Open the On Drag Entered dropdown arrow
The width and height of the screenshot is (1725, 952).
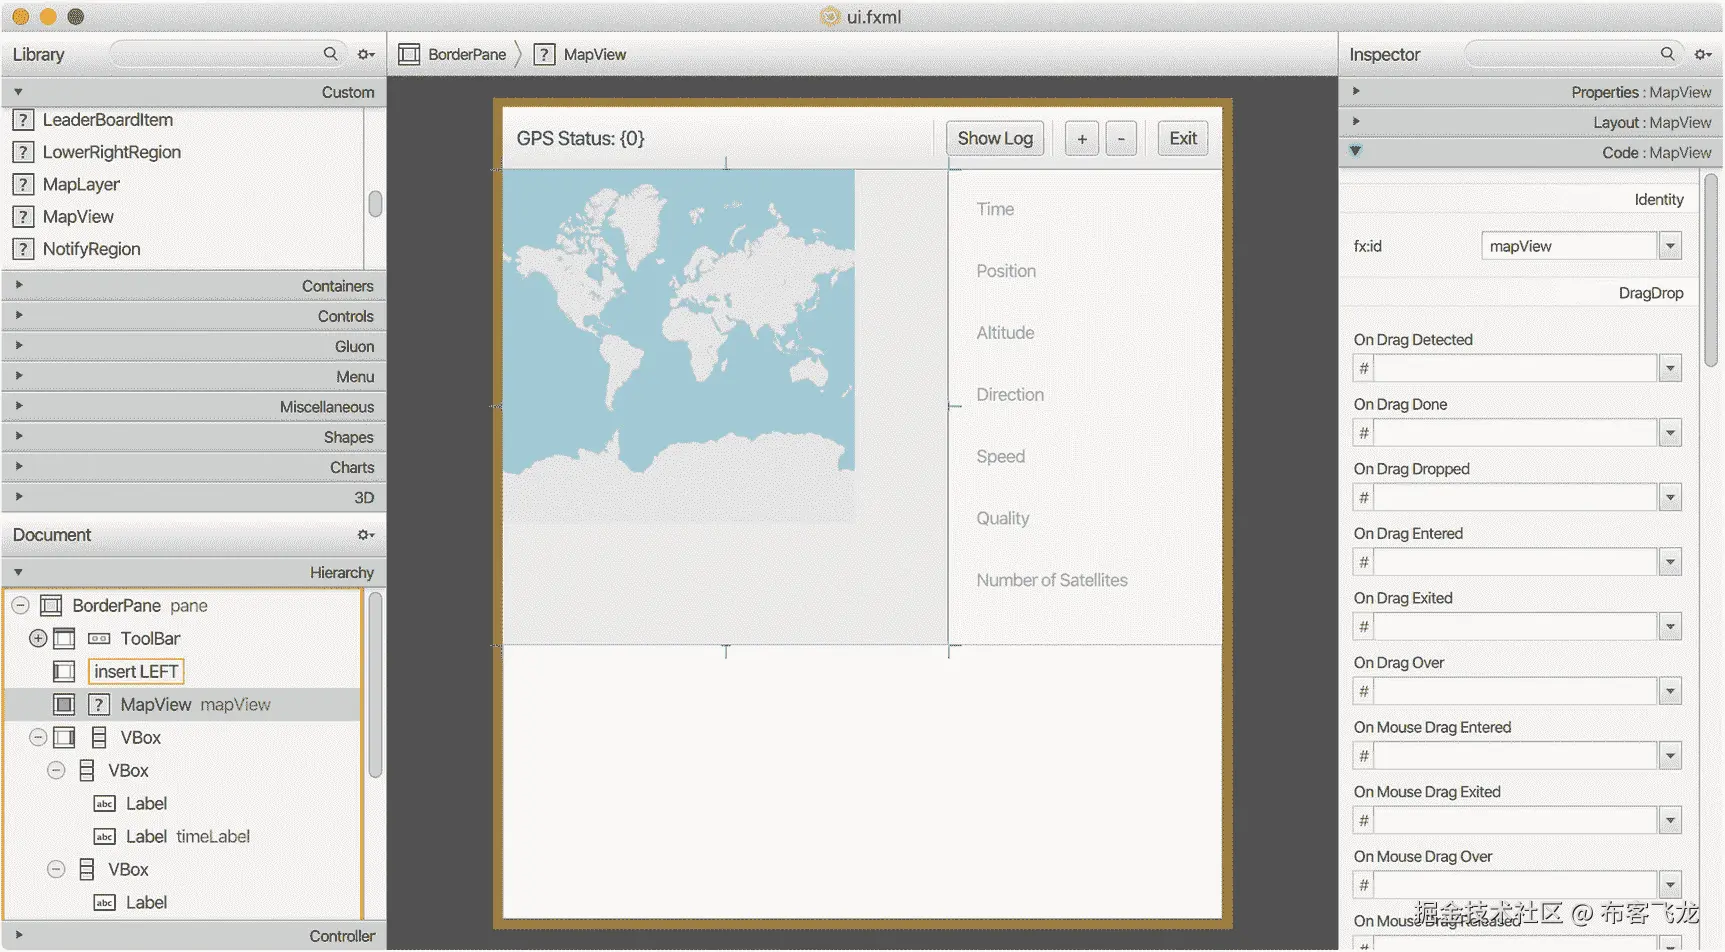coord(1670,562)
